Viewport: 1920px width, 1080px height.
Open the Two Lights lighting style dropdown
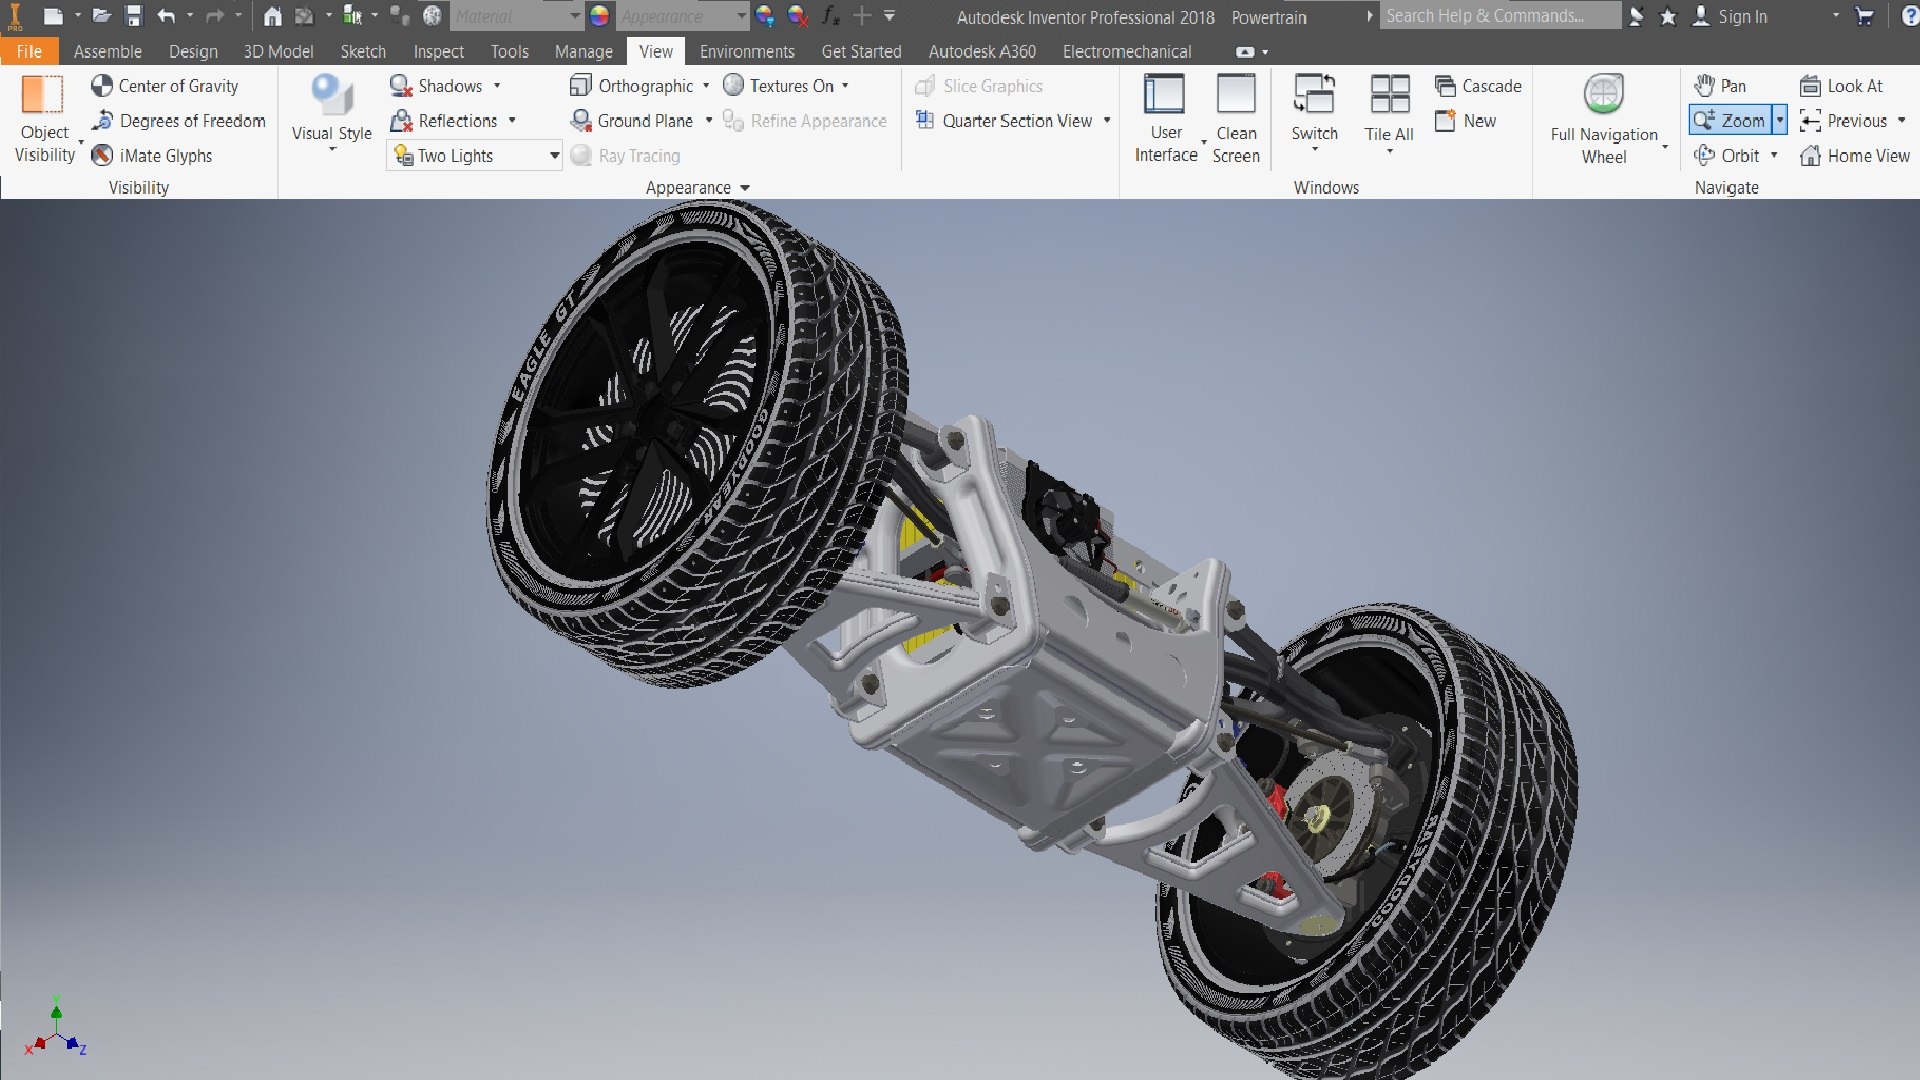click(475, 156)
